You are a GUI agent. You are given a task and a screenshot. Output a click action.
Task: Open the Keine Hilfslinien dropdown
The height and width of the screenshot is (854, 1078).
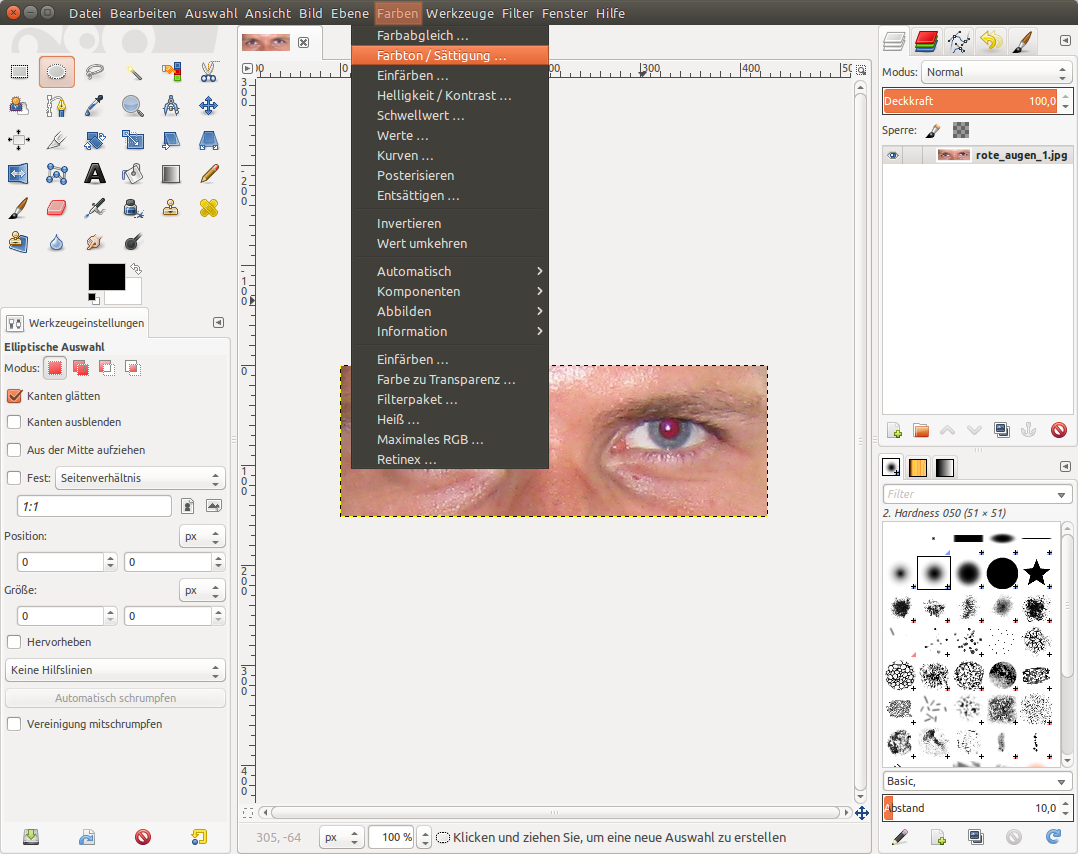(115, 670)
